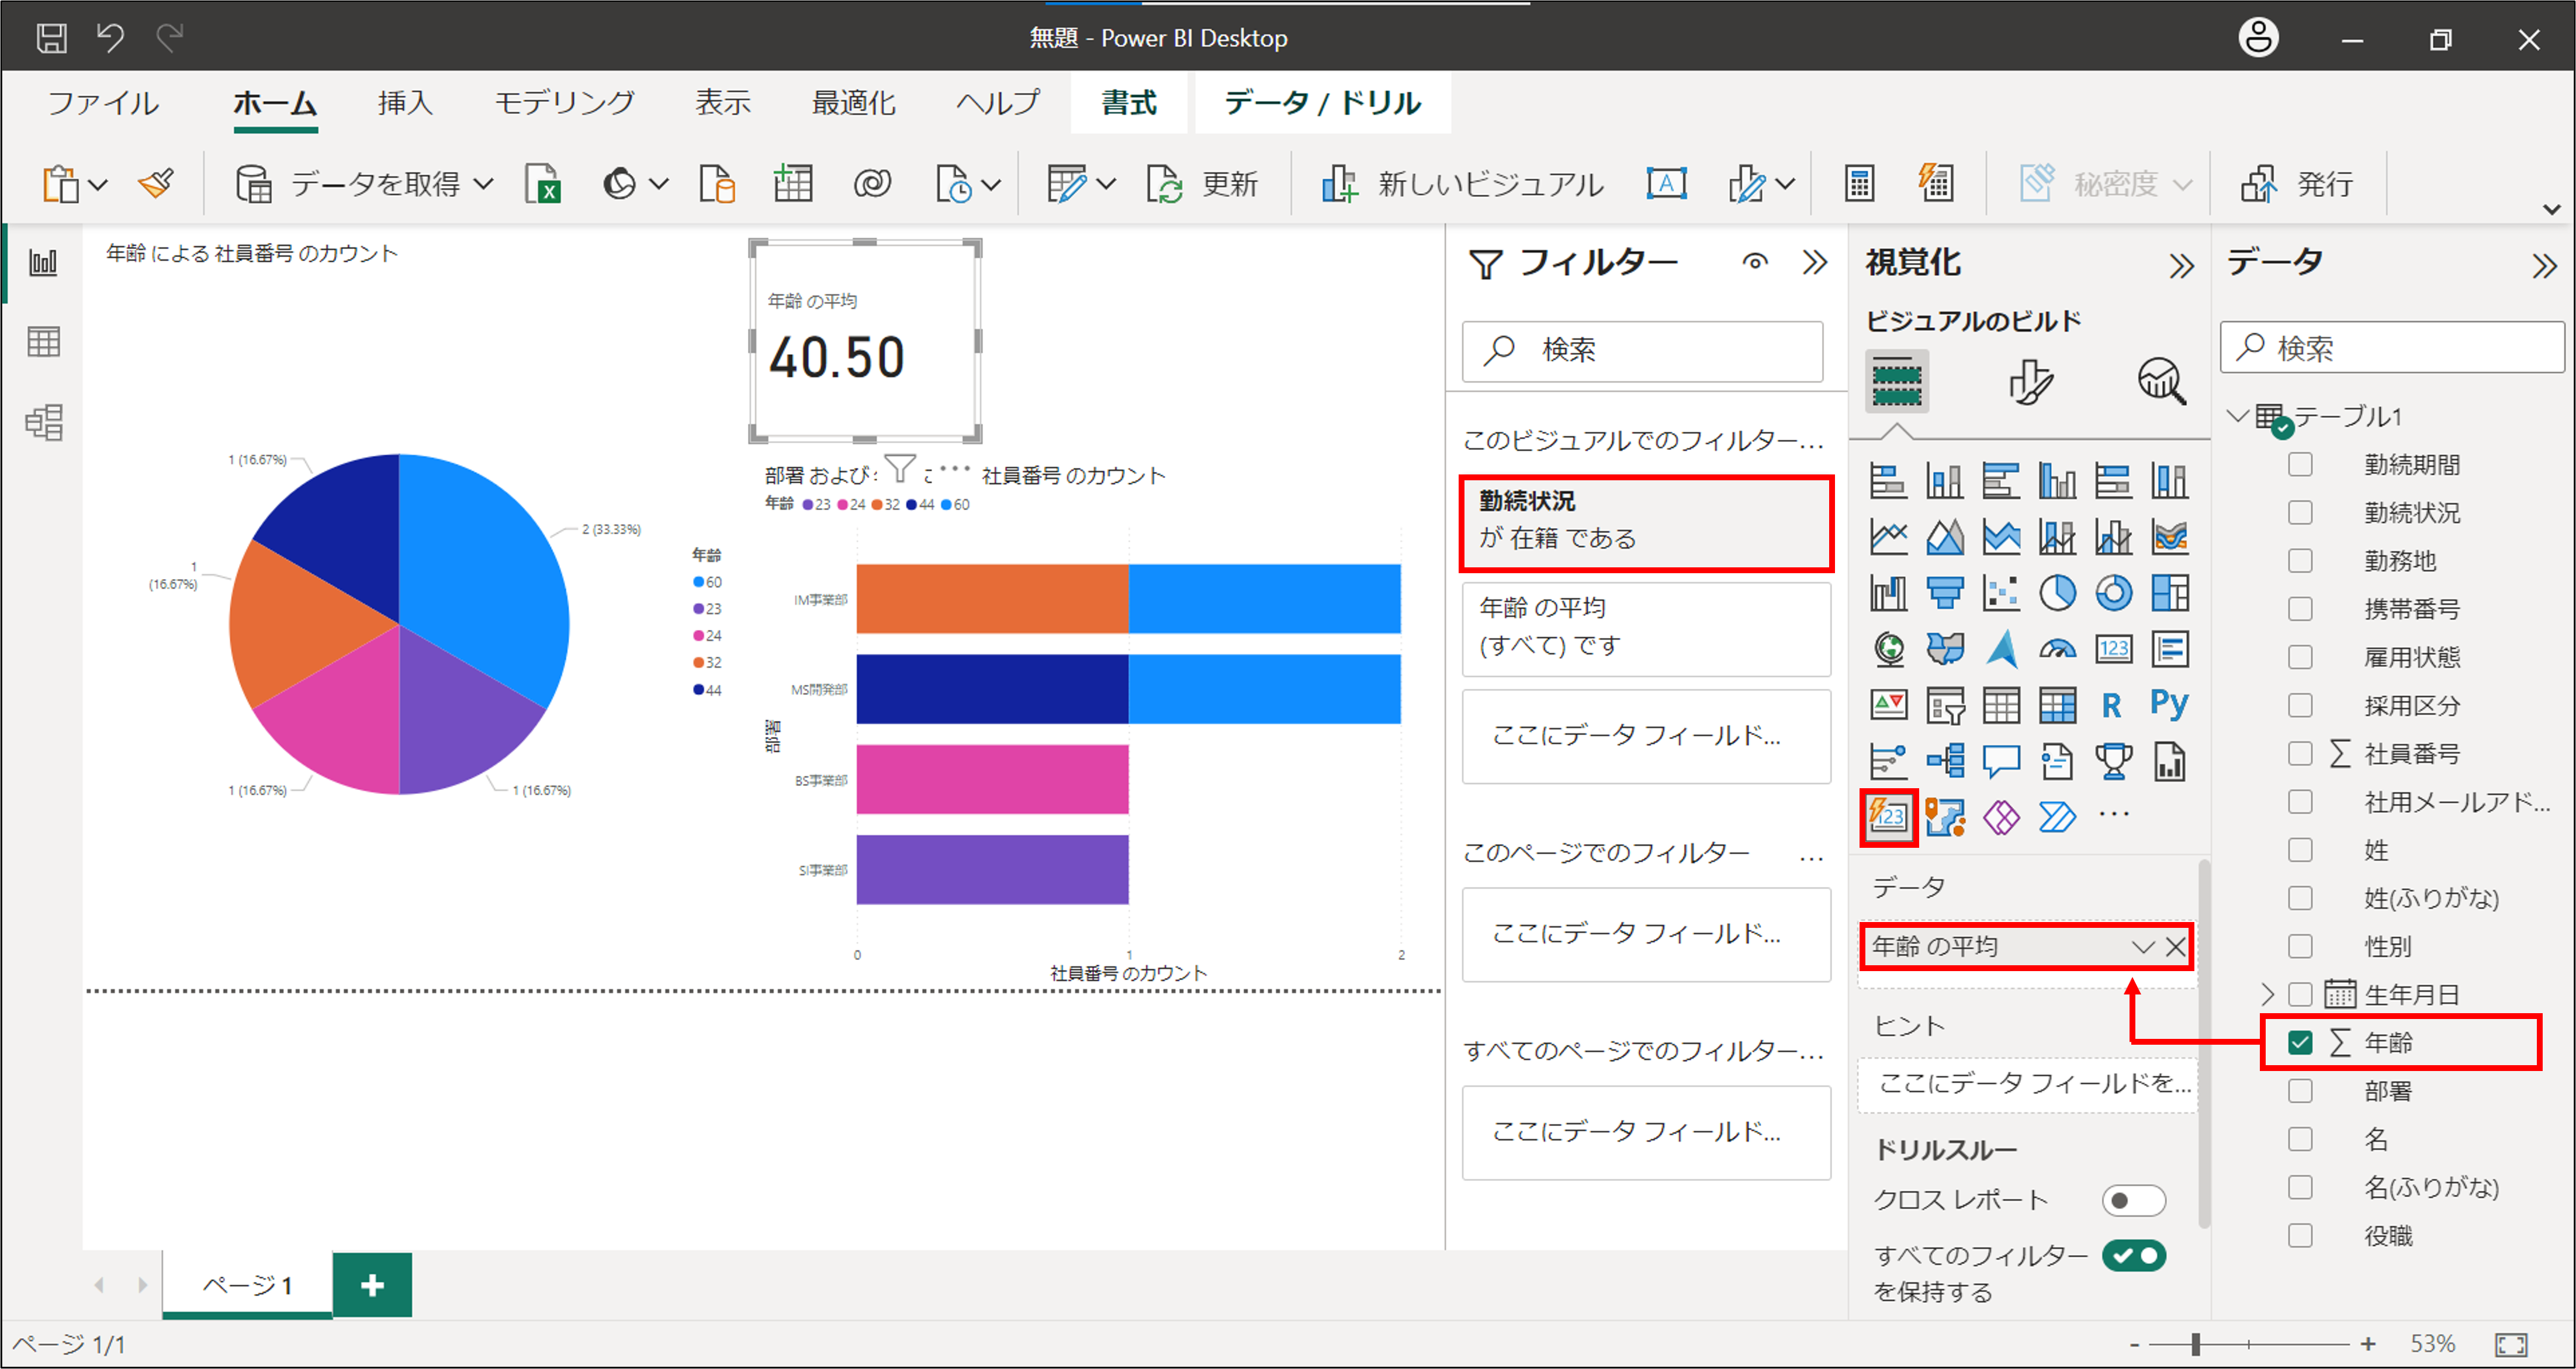This screenshot has height=1369, width=2576.
Task: Check the 性別 field checkbox
Action: pos(2300,946)
